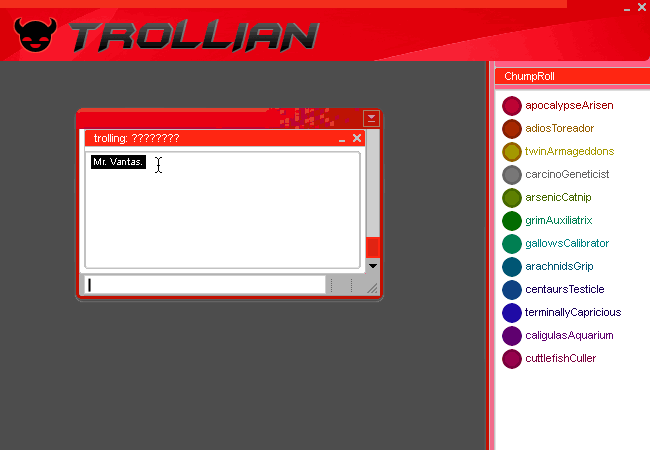
Task: Click apocalypseArisen's maroon avatar circle
Action: tap(512, 105)
